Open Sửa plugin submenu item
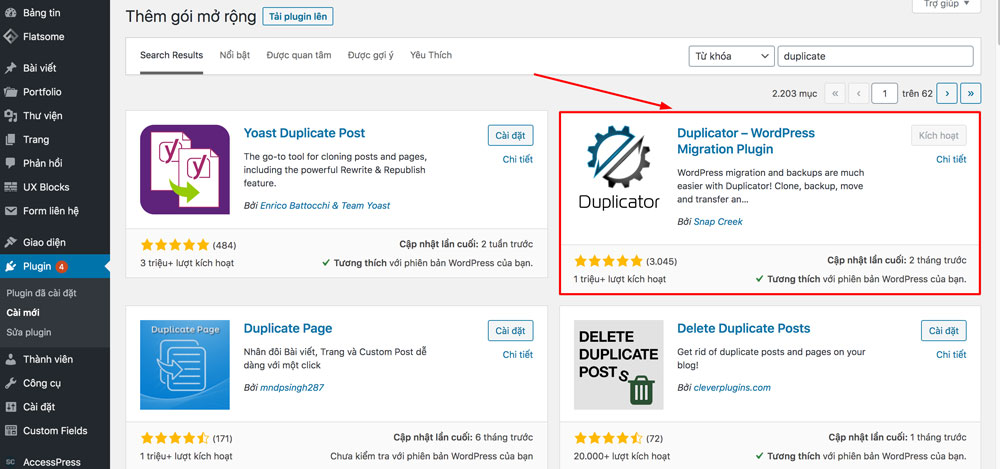Viewport: 1000px width, 469px height. (x=29, y=332)
